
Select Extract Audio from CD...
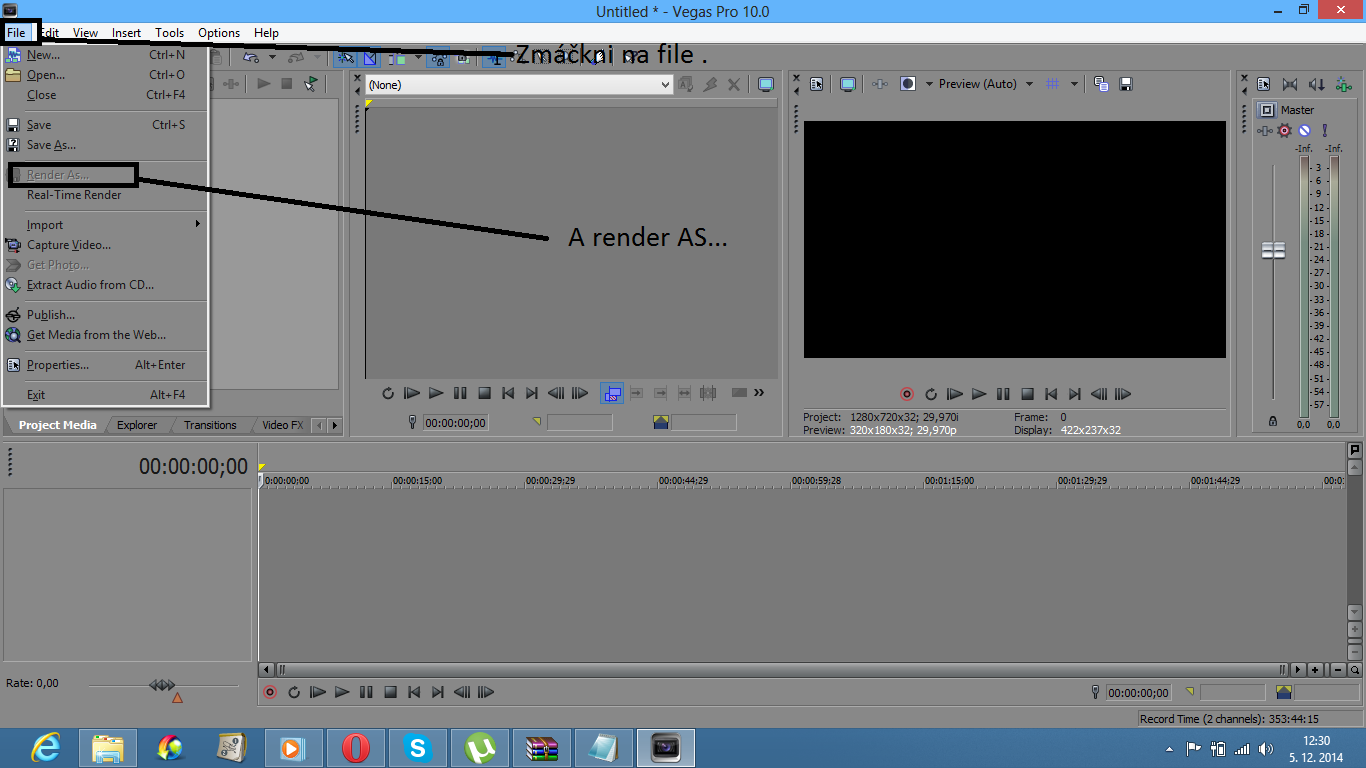click(105, 285)
